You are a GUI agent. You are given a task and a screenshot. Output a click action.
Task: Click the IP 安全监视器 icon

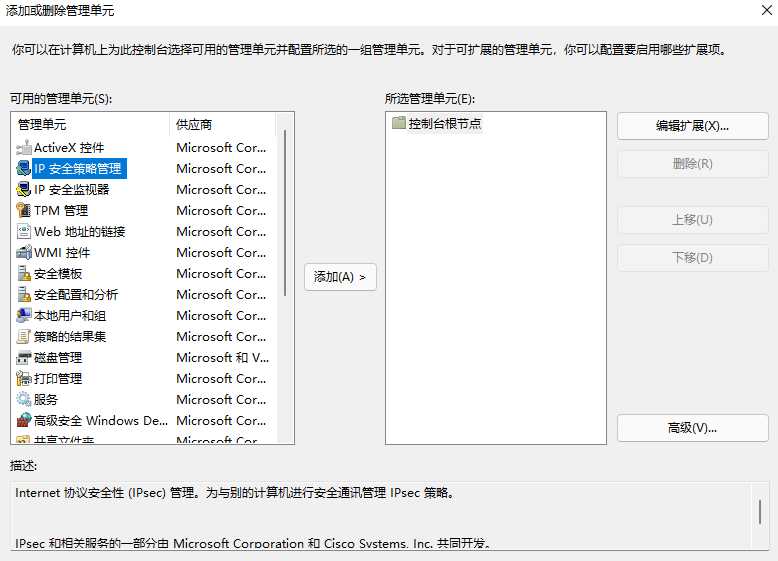point(23,189)
